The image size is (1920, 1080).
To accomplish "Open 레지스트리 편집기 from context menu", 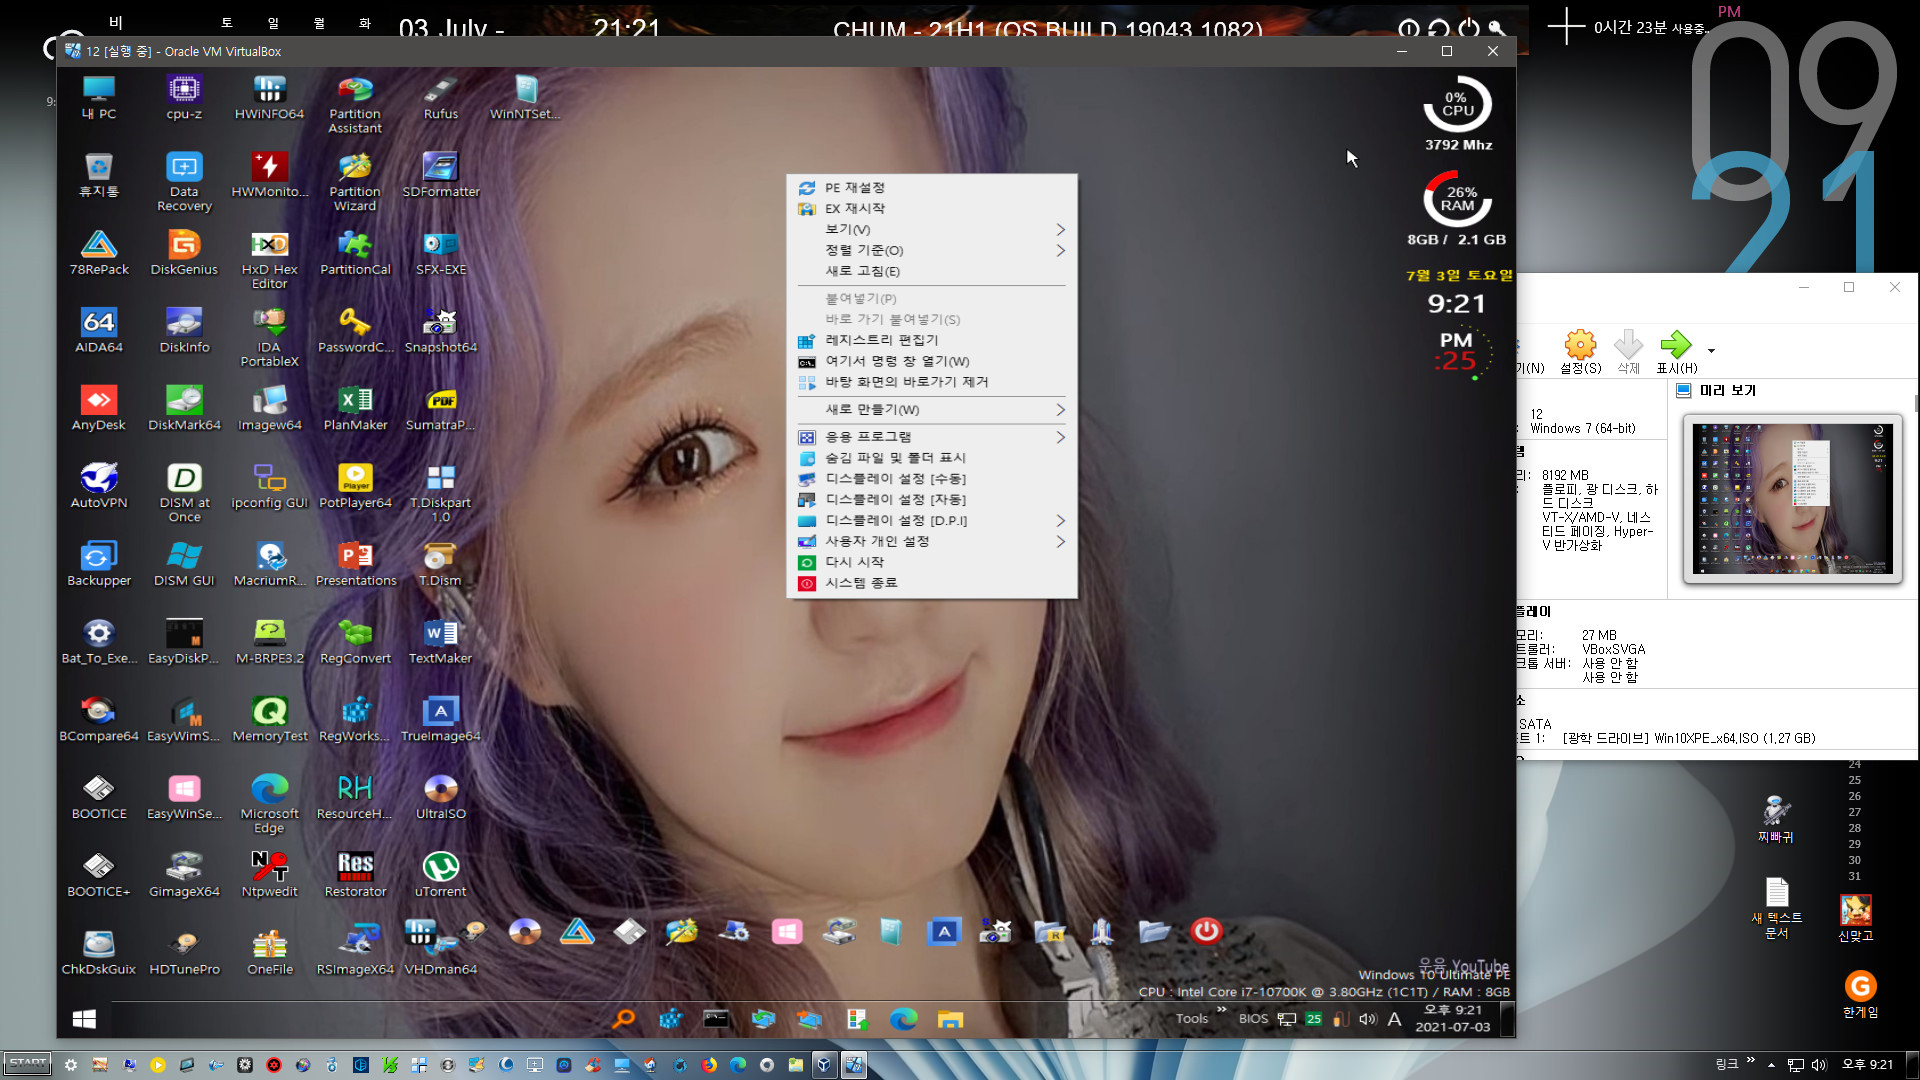I will click(x=932, y=340).
